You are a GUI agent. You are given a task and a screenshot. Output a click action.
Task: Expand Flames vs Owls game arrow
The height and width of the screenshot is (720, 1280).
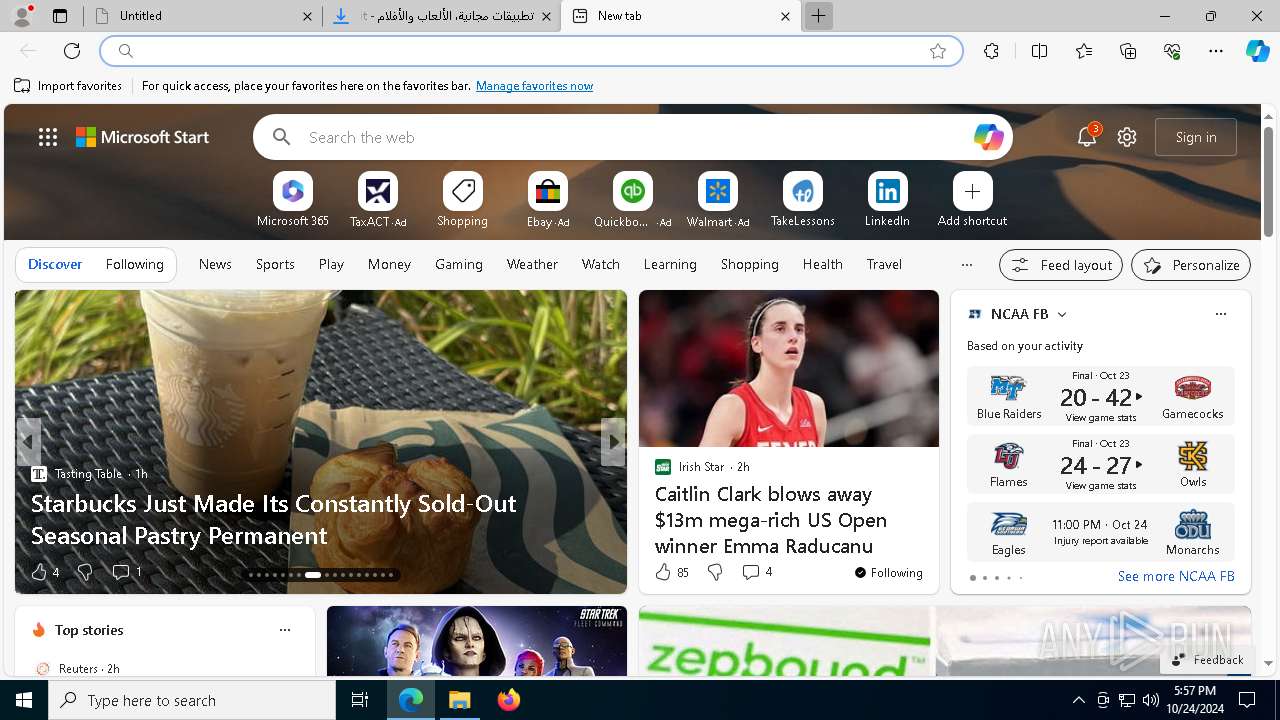1139,465
